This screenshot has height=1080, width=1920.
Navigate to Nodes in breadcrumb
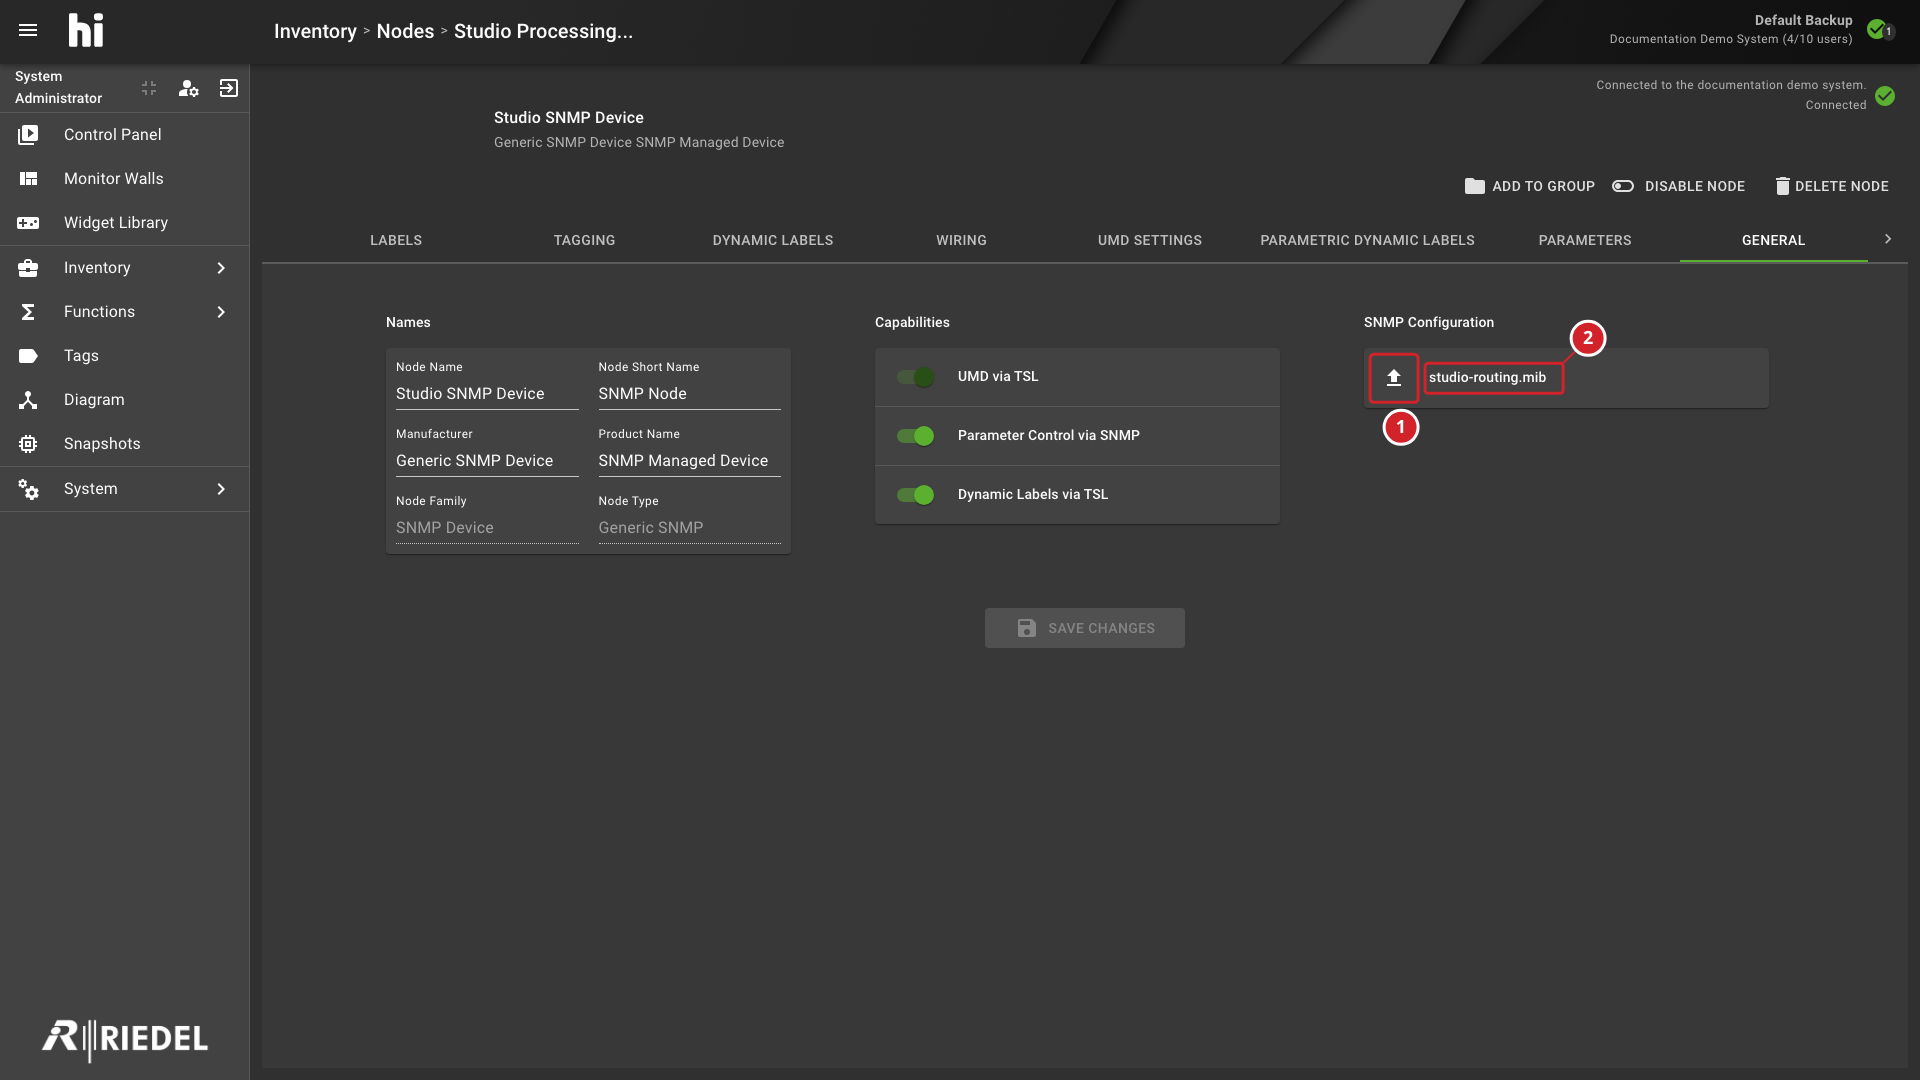(x=405, y=31)
